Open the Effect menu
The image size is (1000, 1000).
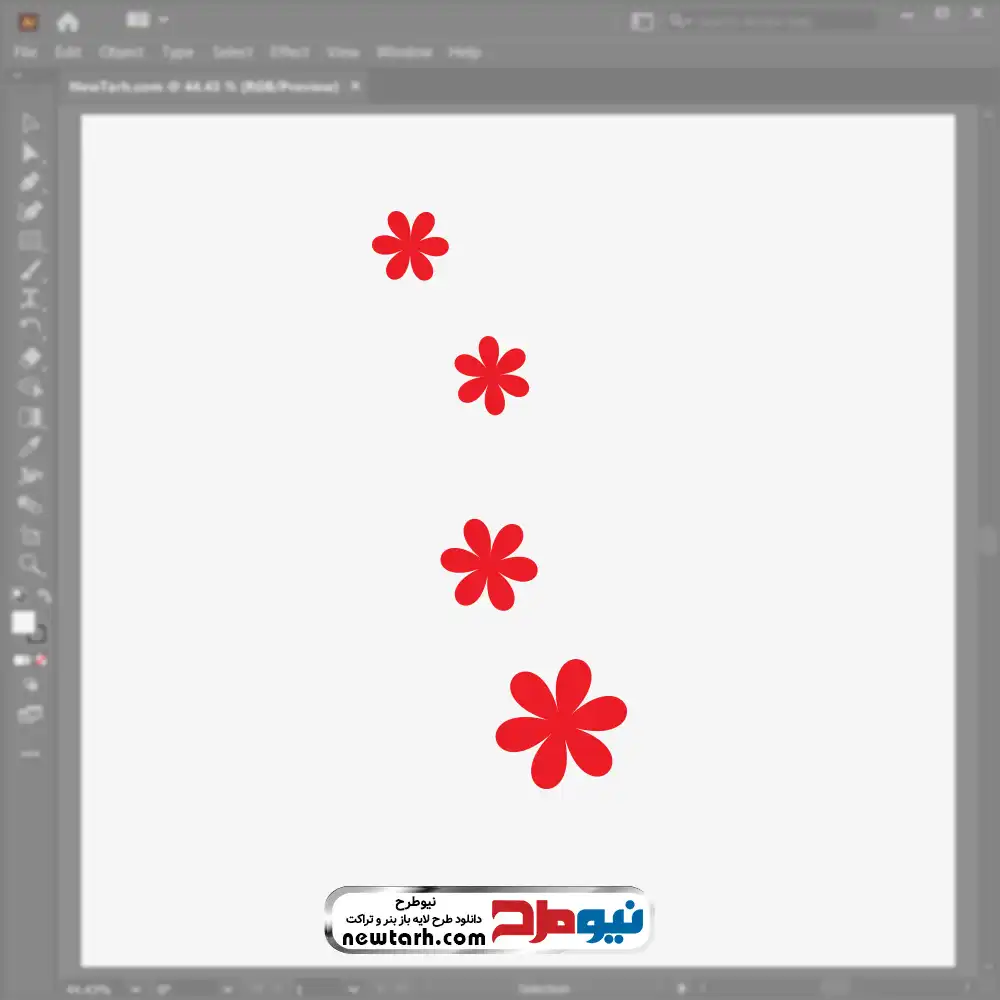coord(290,52)
